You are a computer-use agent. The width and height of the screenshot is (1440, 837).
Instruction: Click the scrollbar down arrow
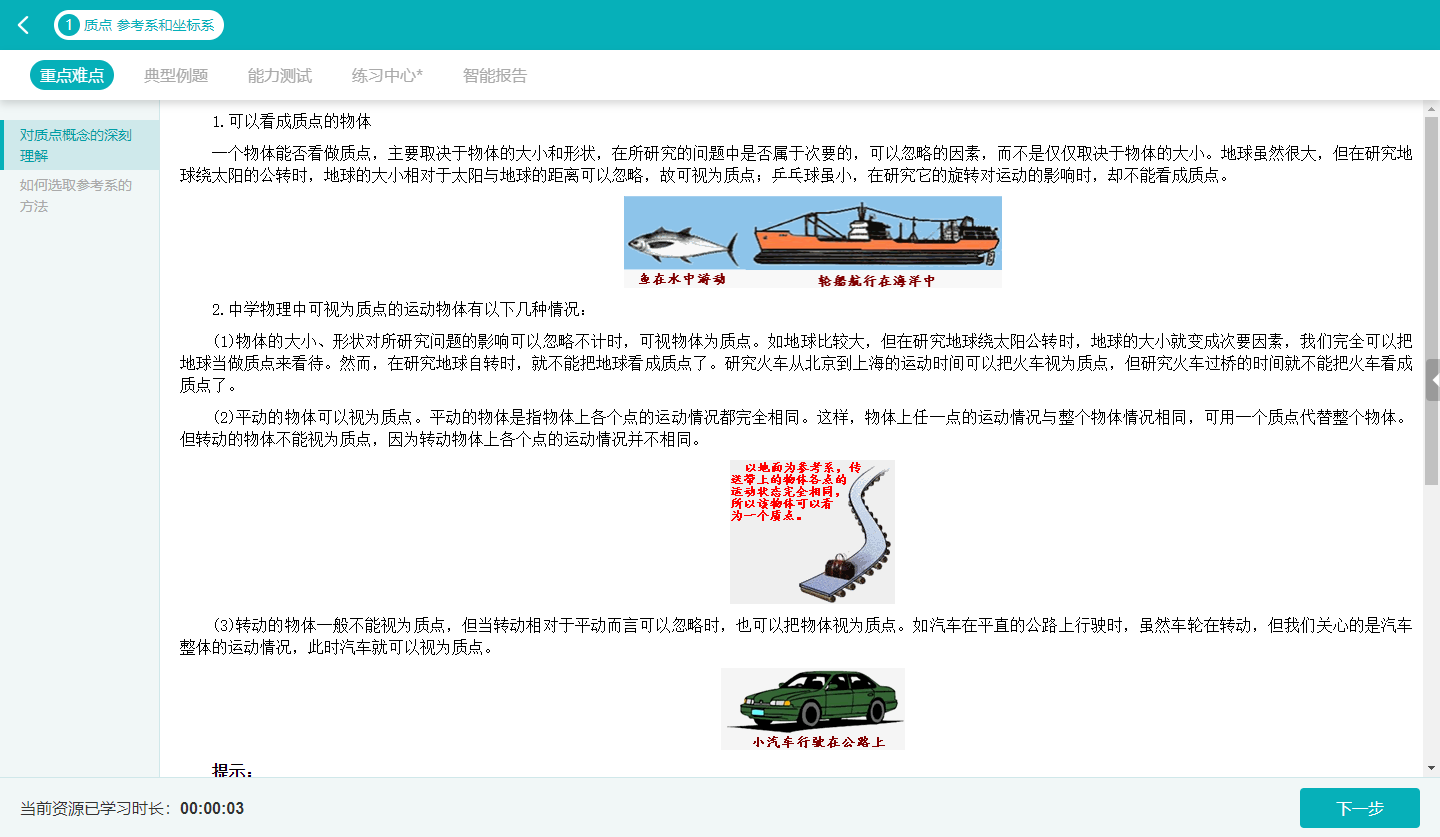[x=1431, y=768]
